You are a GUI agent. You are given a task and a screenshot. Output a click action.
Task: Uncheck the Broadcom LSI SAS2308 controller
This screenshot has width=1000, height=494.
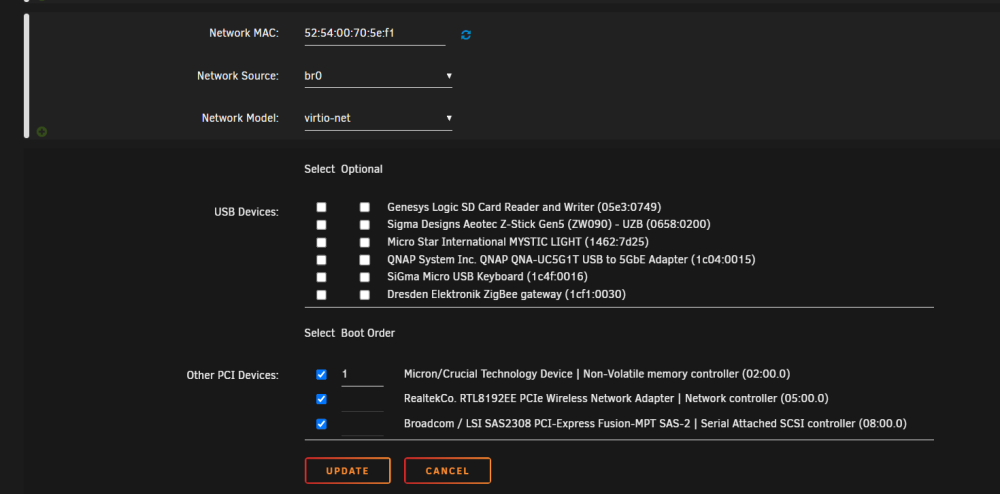[321, 424]
